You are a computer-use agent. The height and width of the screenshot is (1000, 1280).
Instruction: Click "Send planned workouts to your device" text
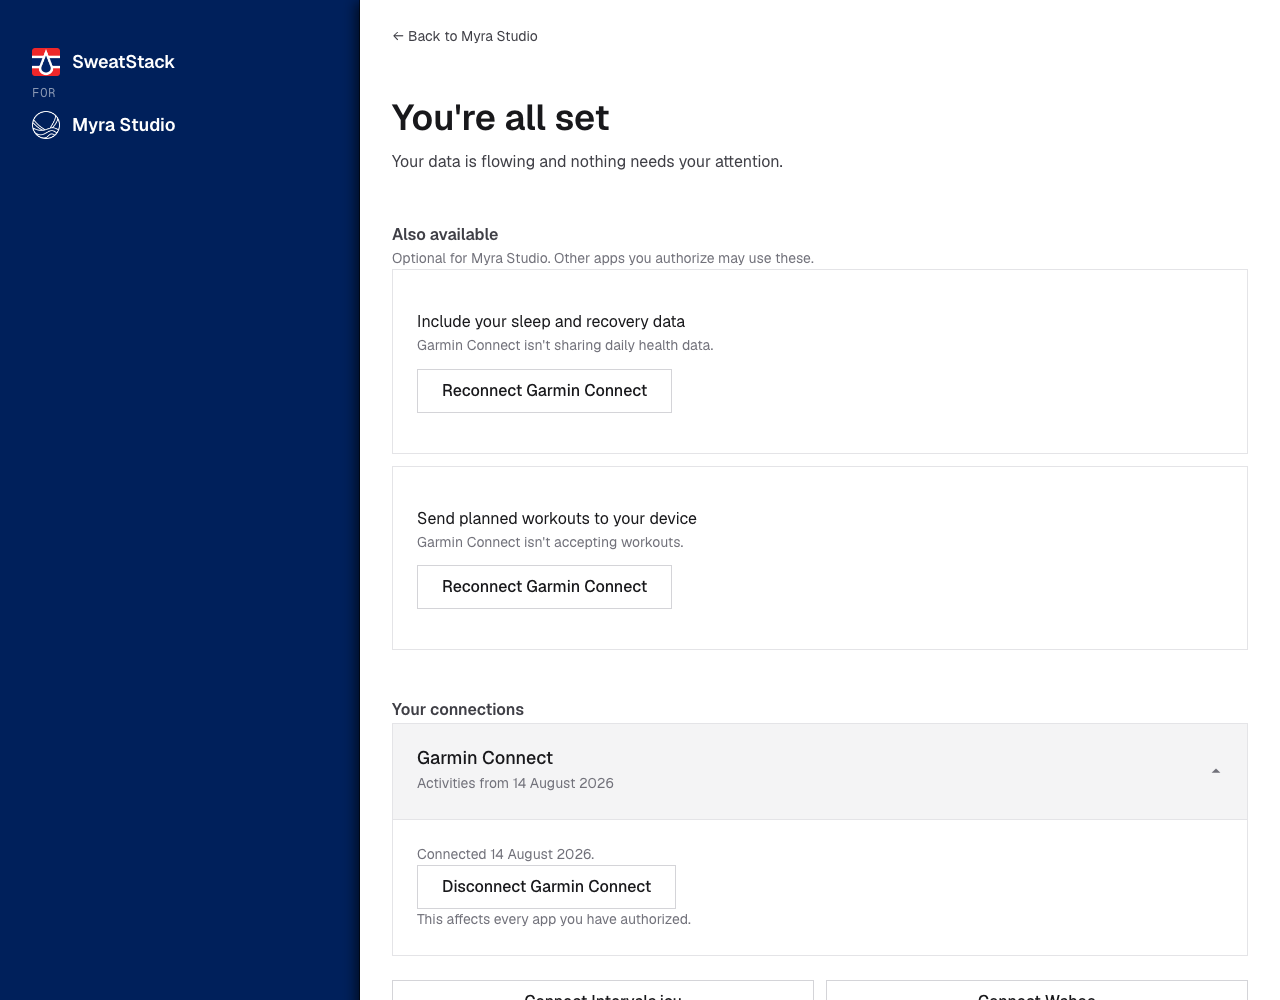[x=557, y=518]
